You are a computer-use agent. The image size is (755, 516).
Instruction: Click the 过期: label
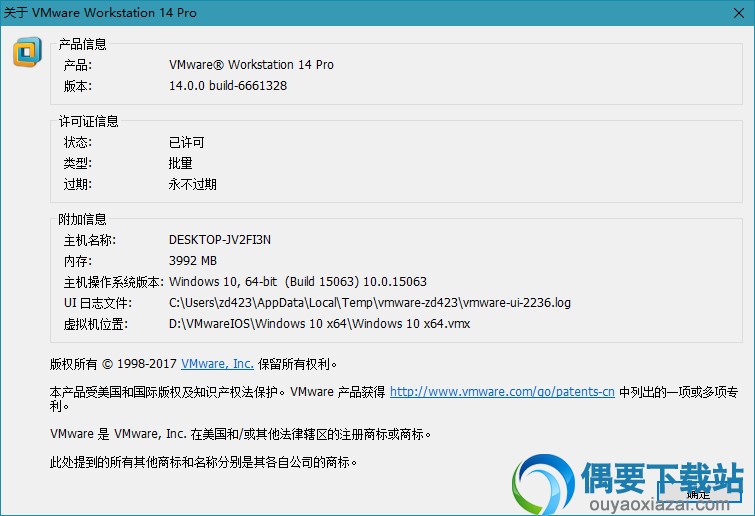[x=78, y=184]
